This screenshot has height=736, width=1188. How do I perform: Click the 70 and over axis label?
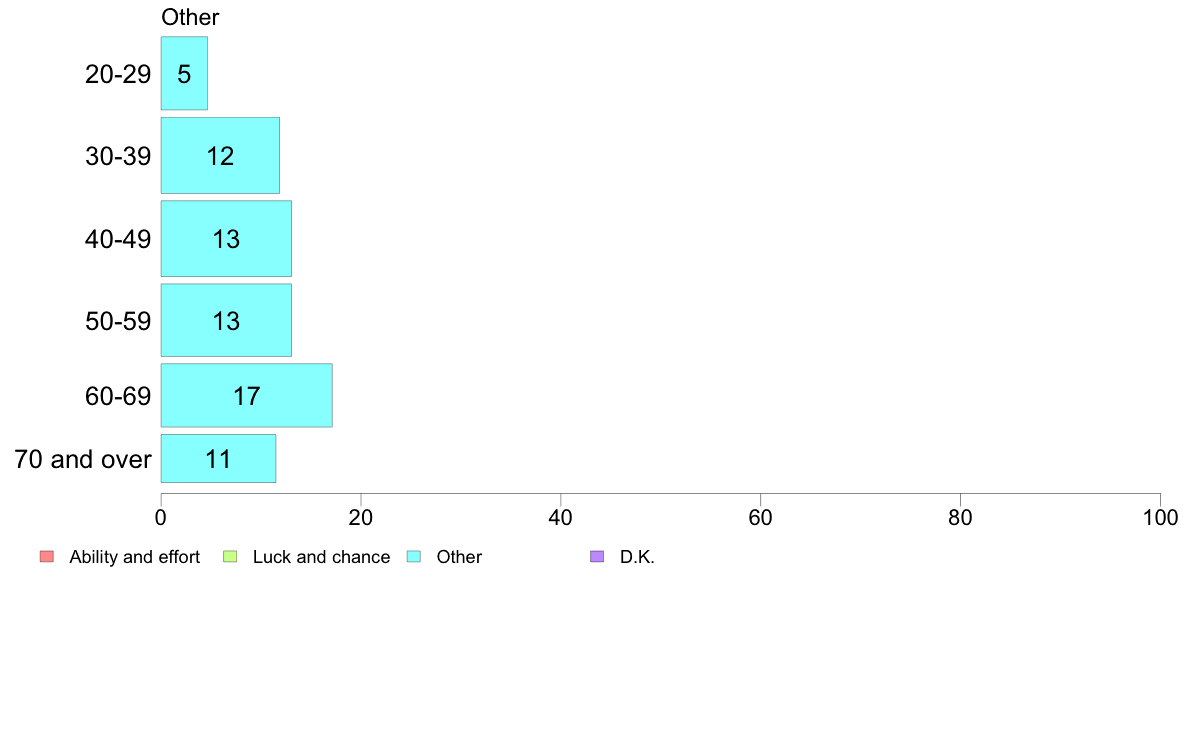tap(83, 459)
